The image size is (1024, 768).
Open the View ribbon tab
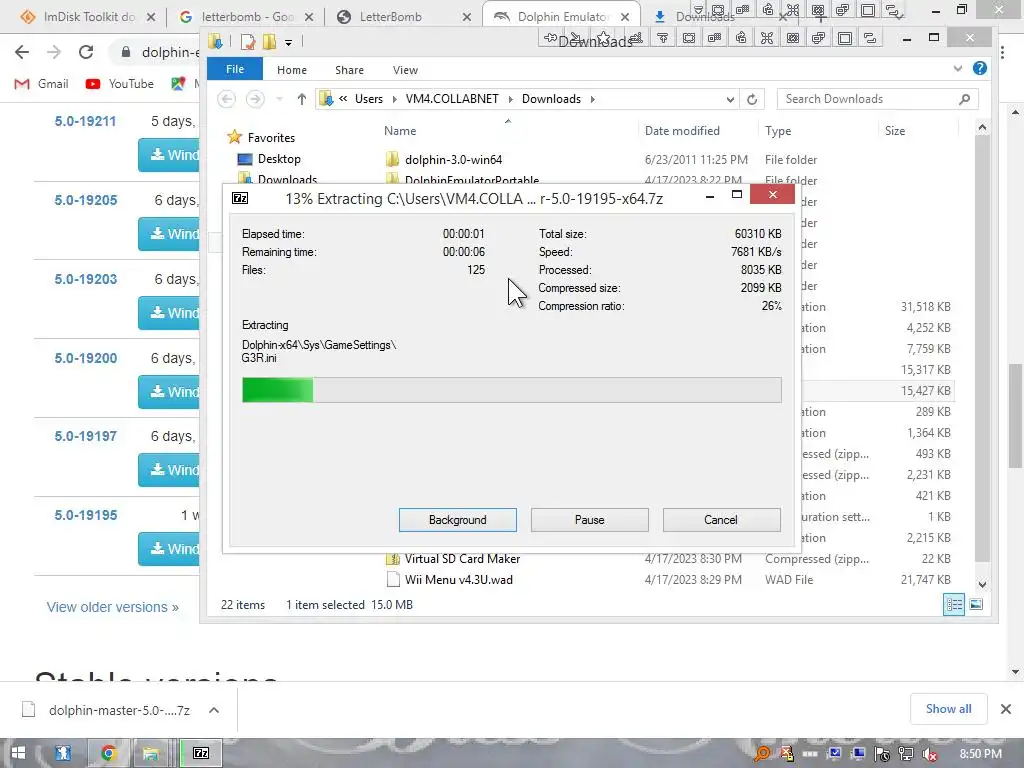[406, 70]
